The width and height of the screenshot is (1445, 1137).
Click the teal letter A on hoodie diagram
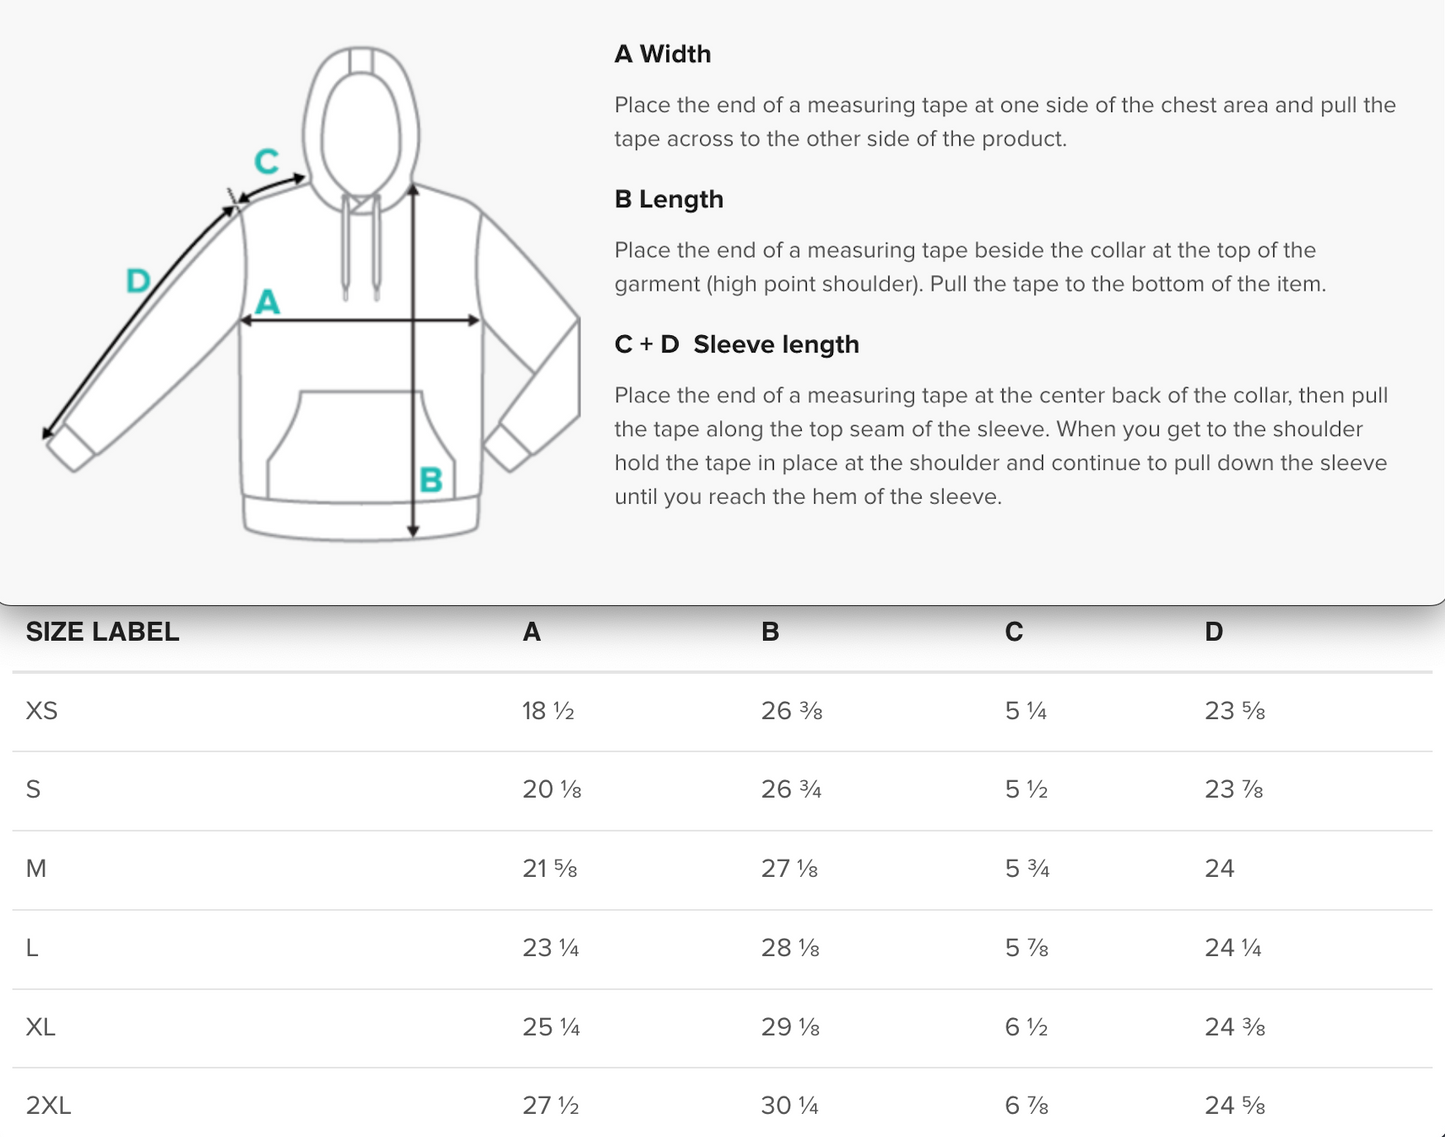coord(268,301)
